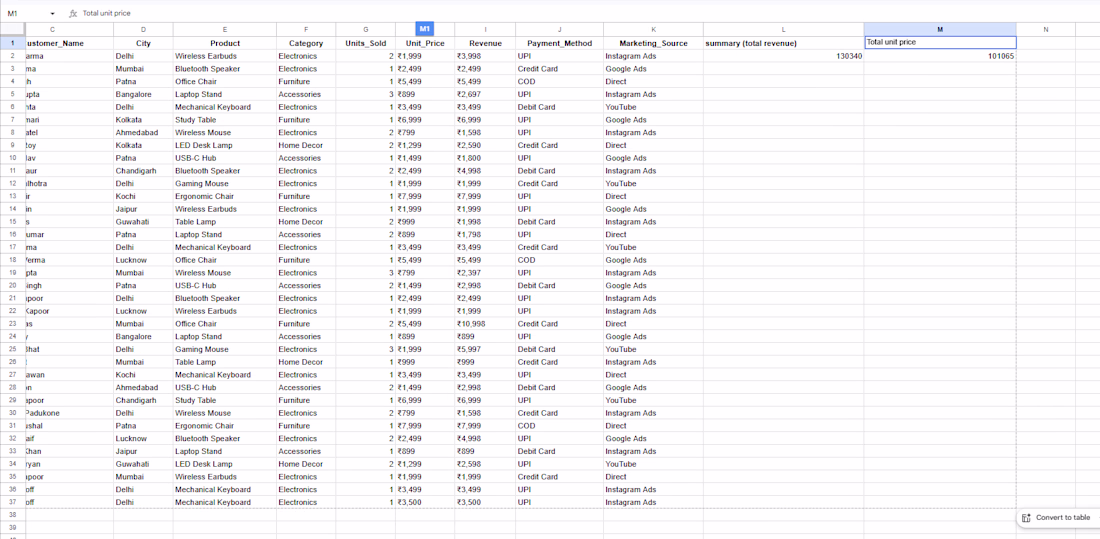
Task: Select row 2 header
Action: (12, 55)
